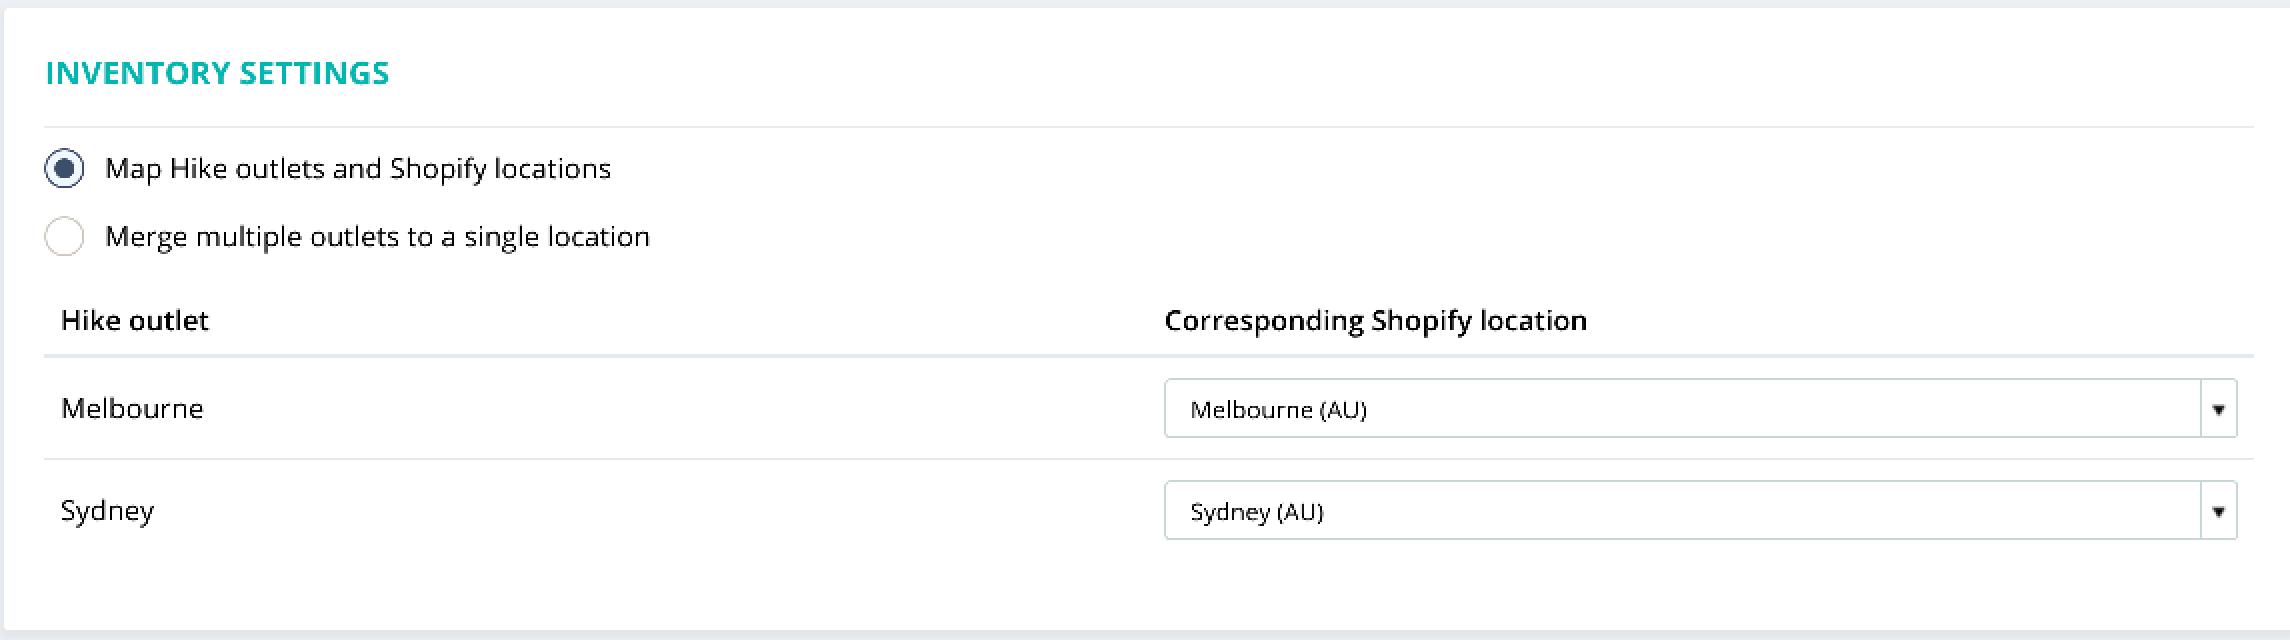
Task: Click the 'Sydney (AU)' selected value text
Action: 1256,512
